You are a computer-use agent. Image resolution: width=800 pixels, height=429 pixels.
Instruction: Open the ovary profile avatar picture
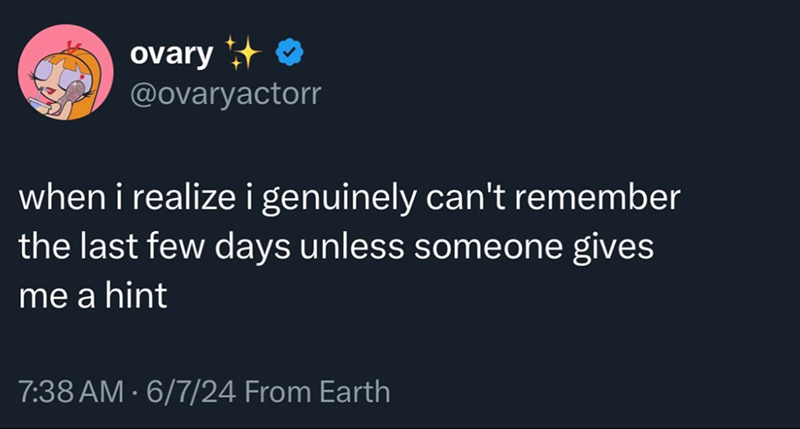[x=66, y=76]
